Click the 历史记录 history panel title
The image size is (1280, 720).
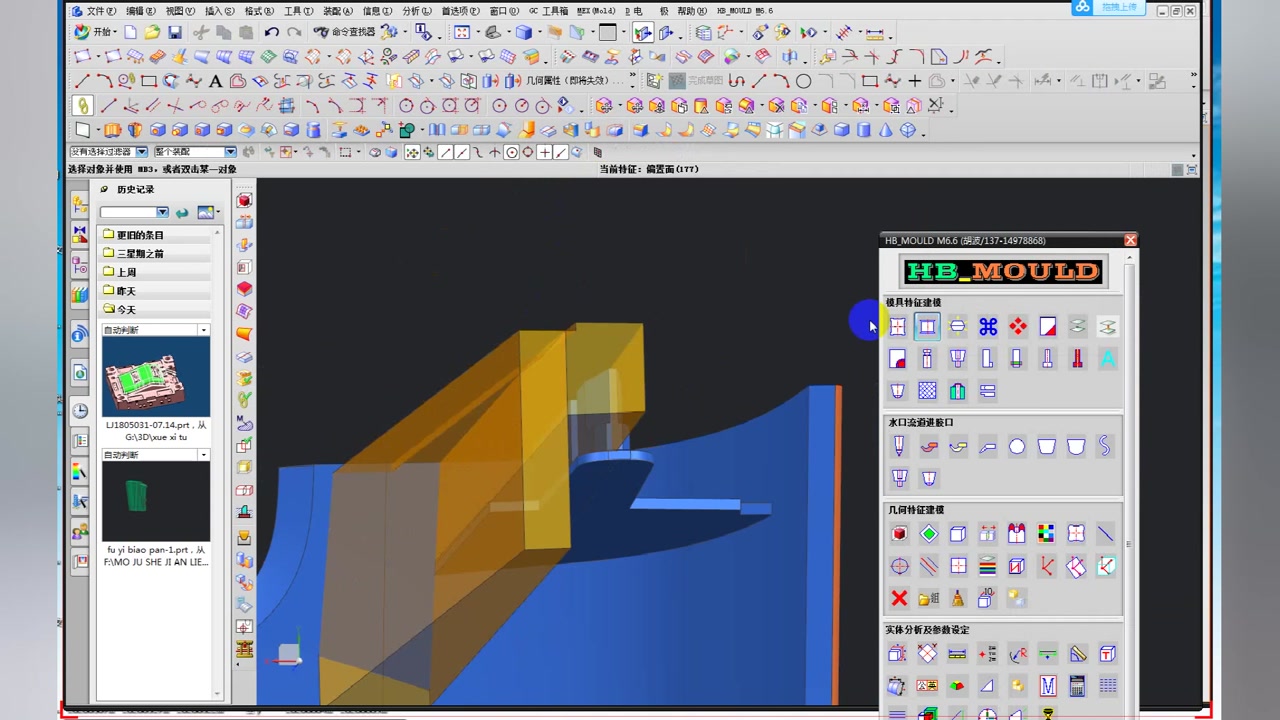pos(136,189)
